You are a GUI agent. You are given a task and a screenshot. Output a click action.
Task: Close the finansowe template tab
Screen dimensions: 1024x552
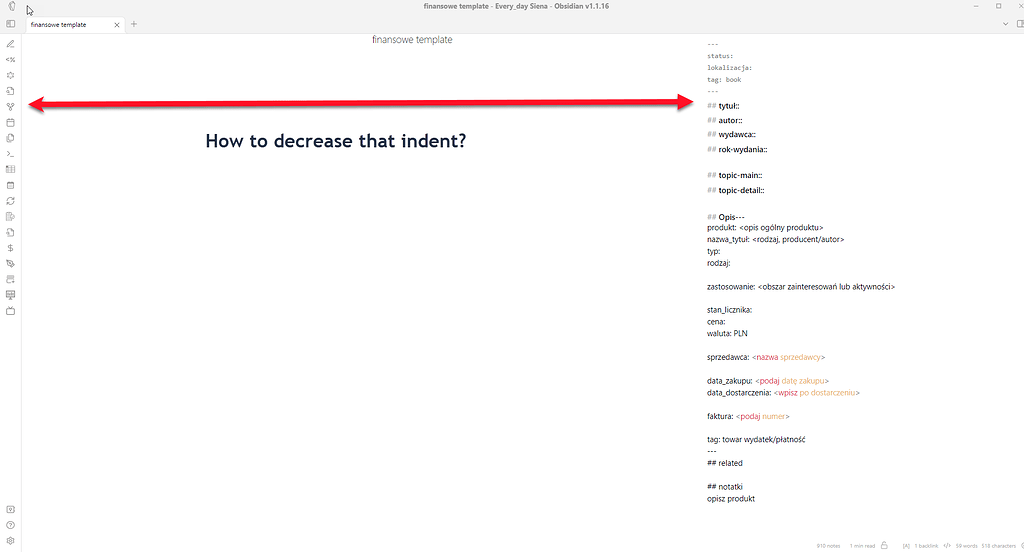118,24
